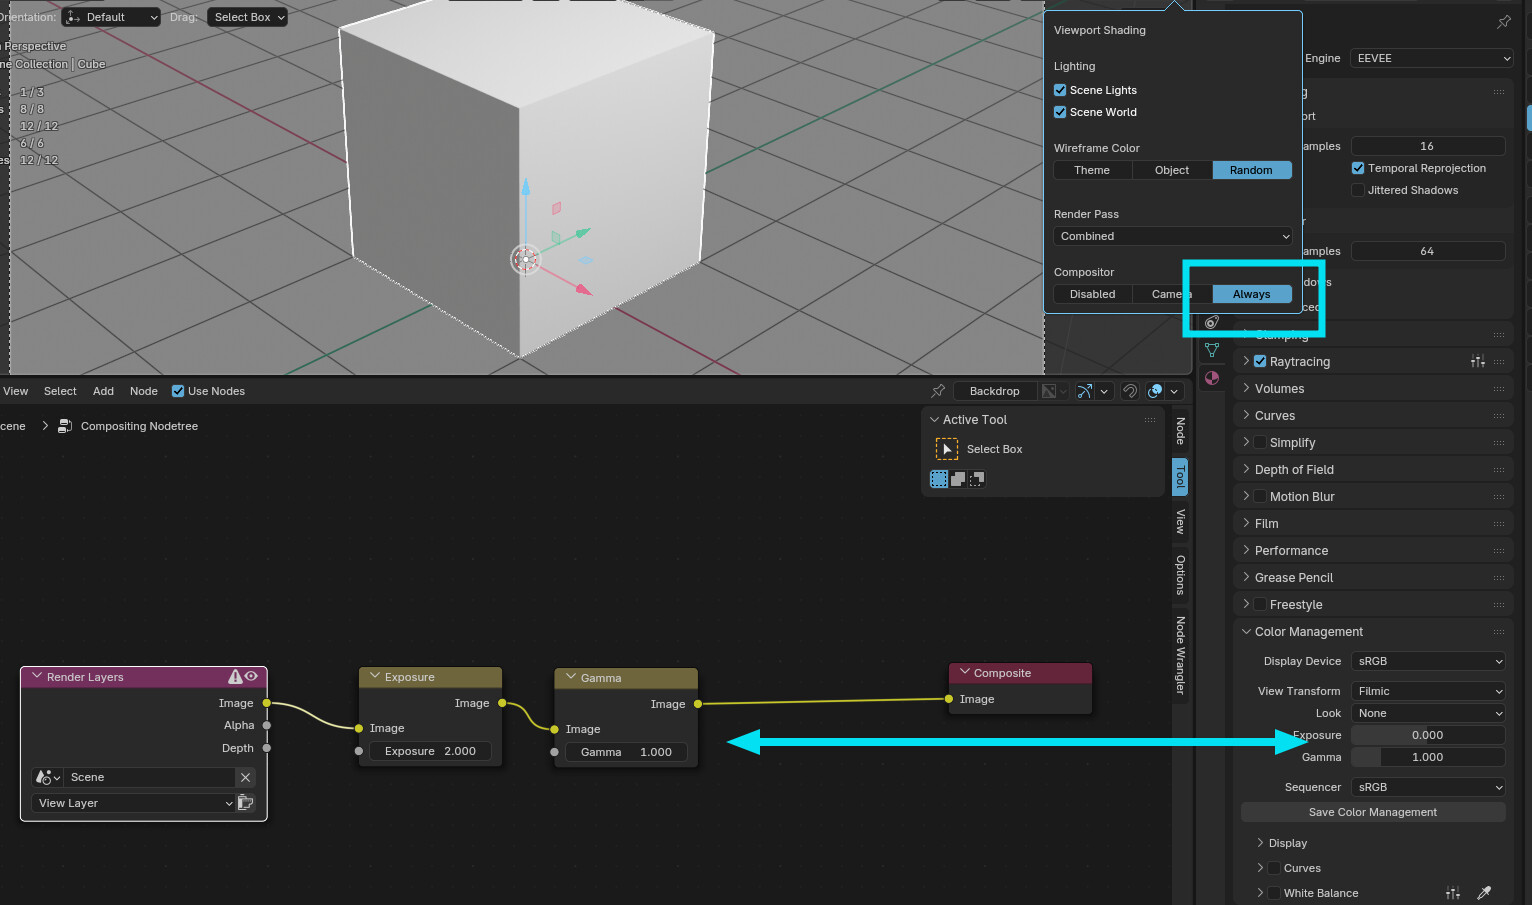The height and width of the screenshot is (905, 1532).
Task: Open the render Engine EEVEE dropdown
Action: 1431,58
